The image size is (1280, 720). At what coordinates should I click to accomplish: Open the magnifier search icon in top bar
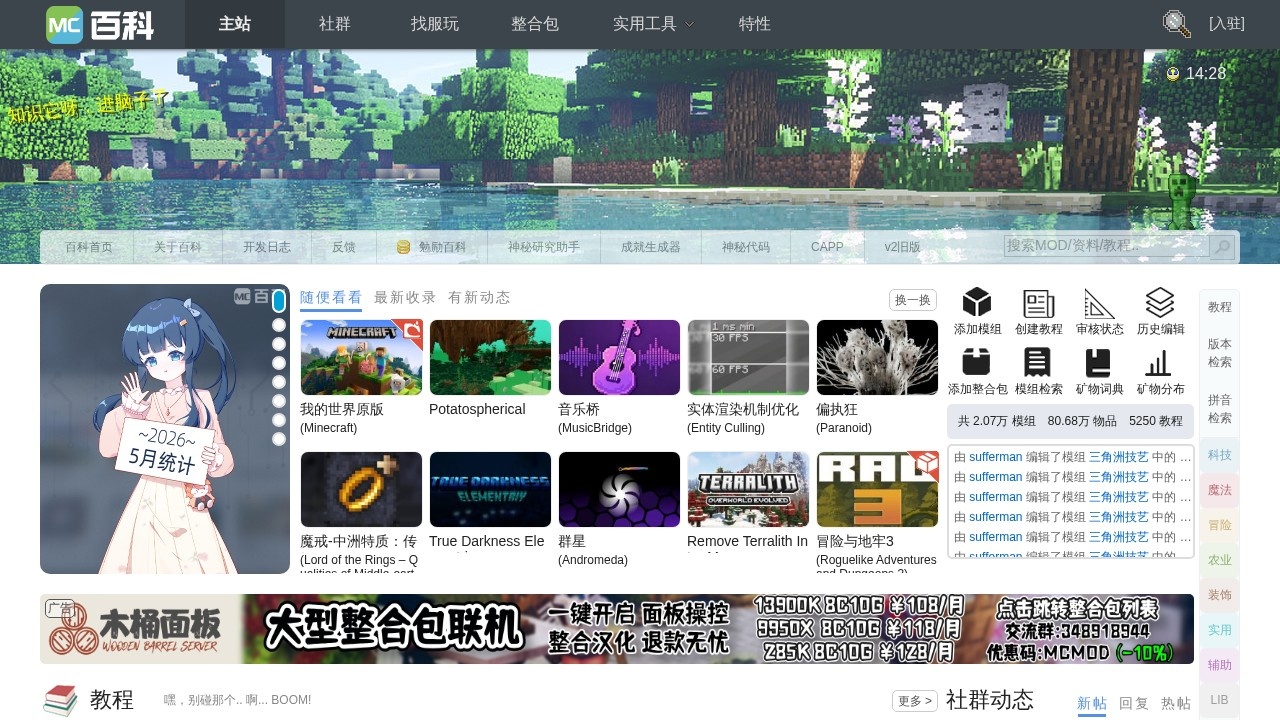click(1176, 24)
